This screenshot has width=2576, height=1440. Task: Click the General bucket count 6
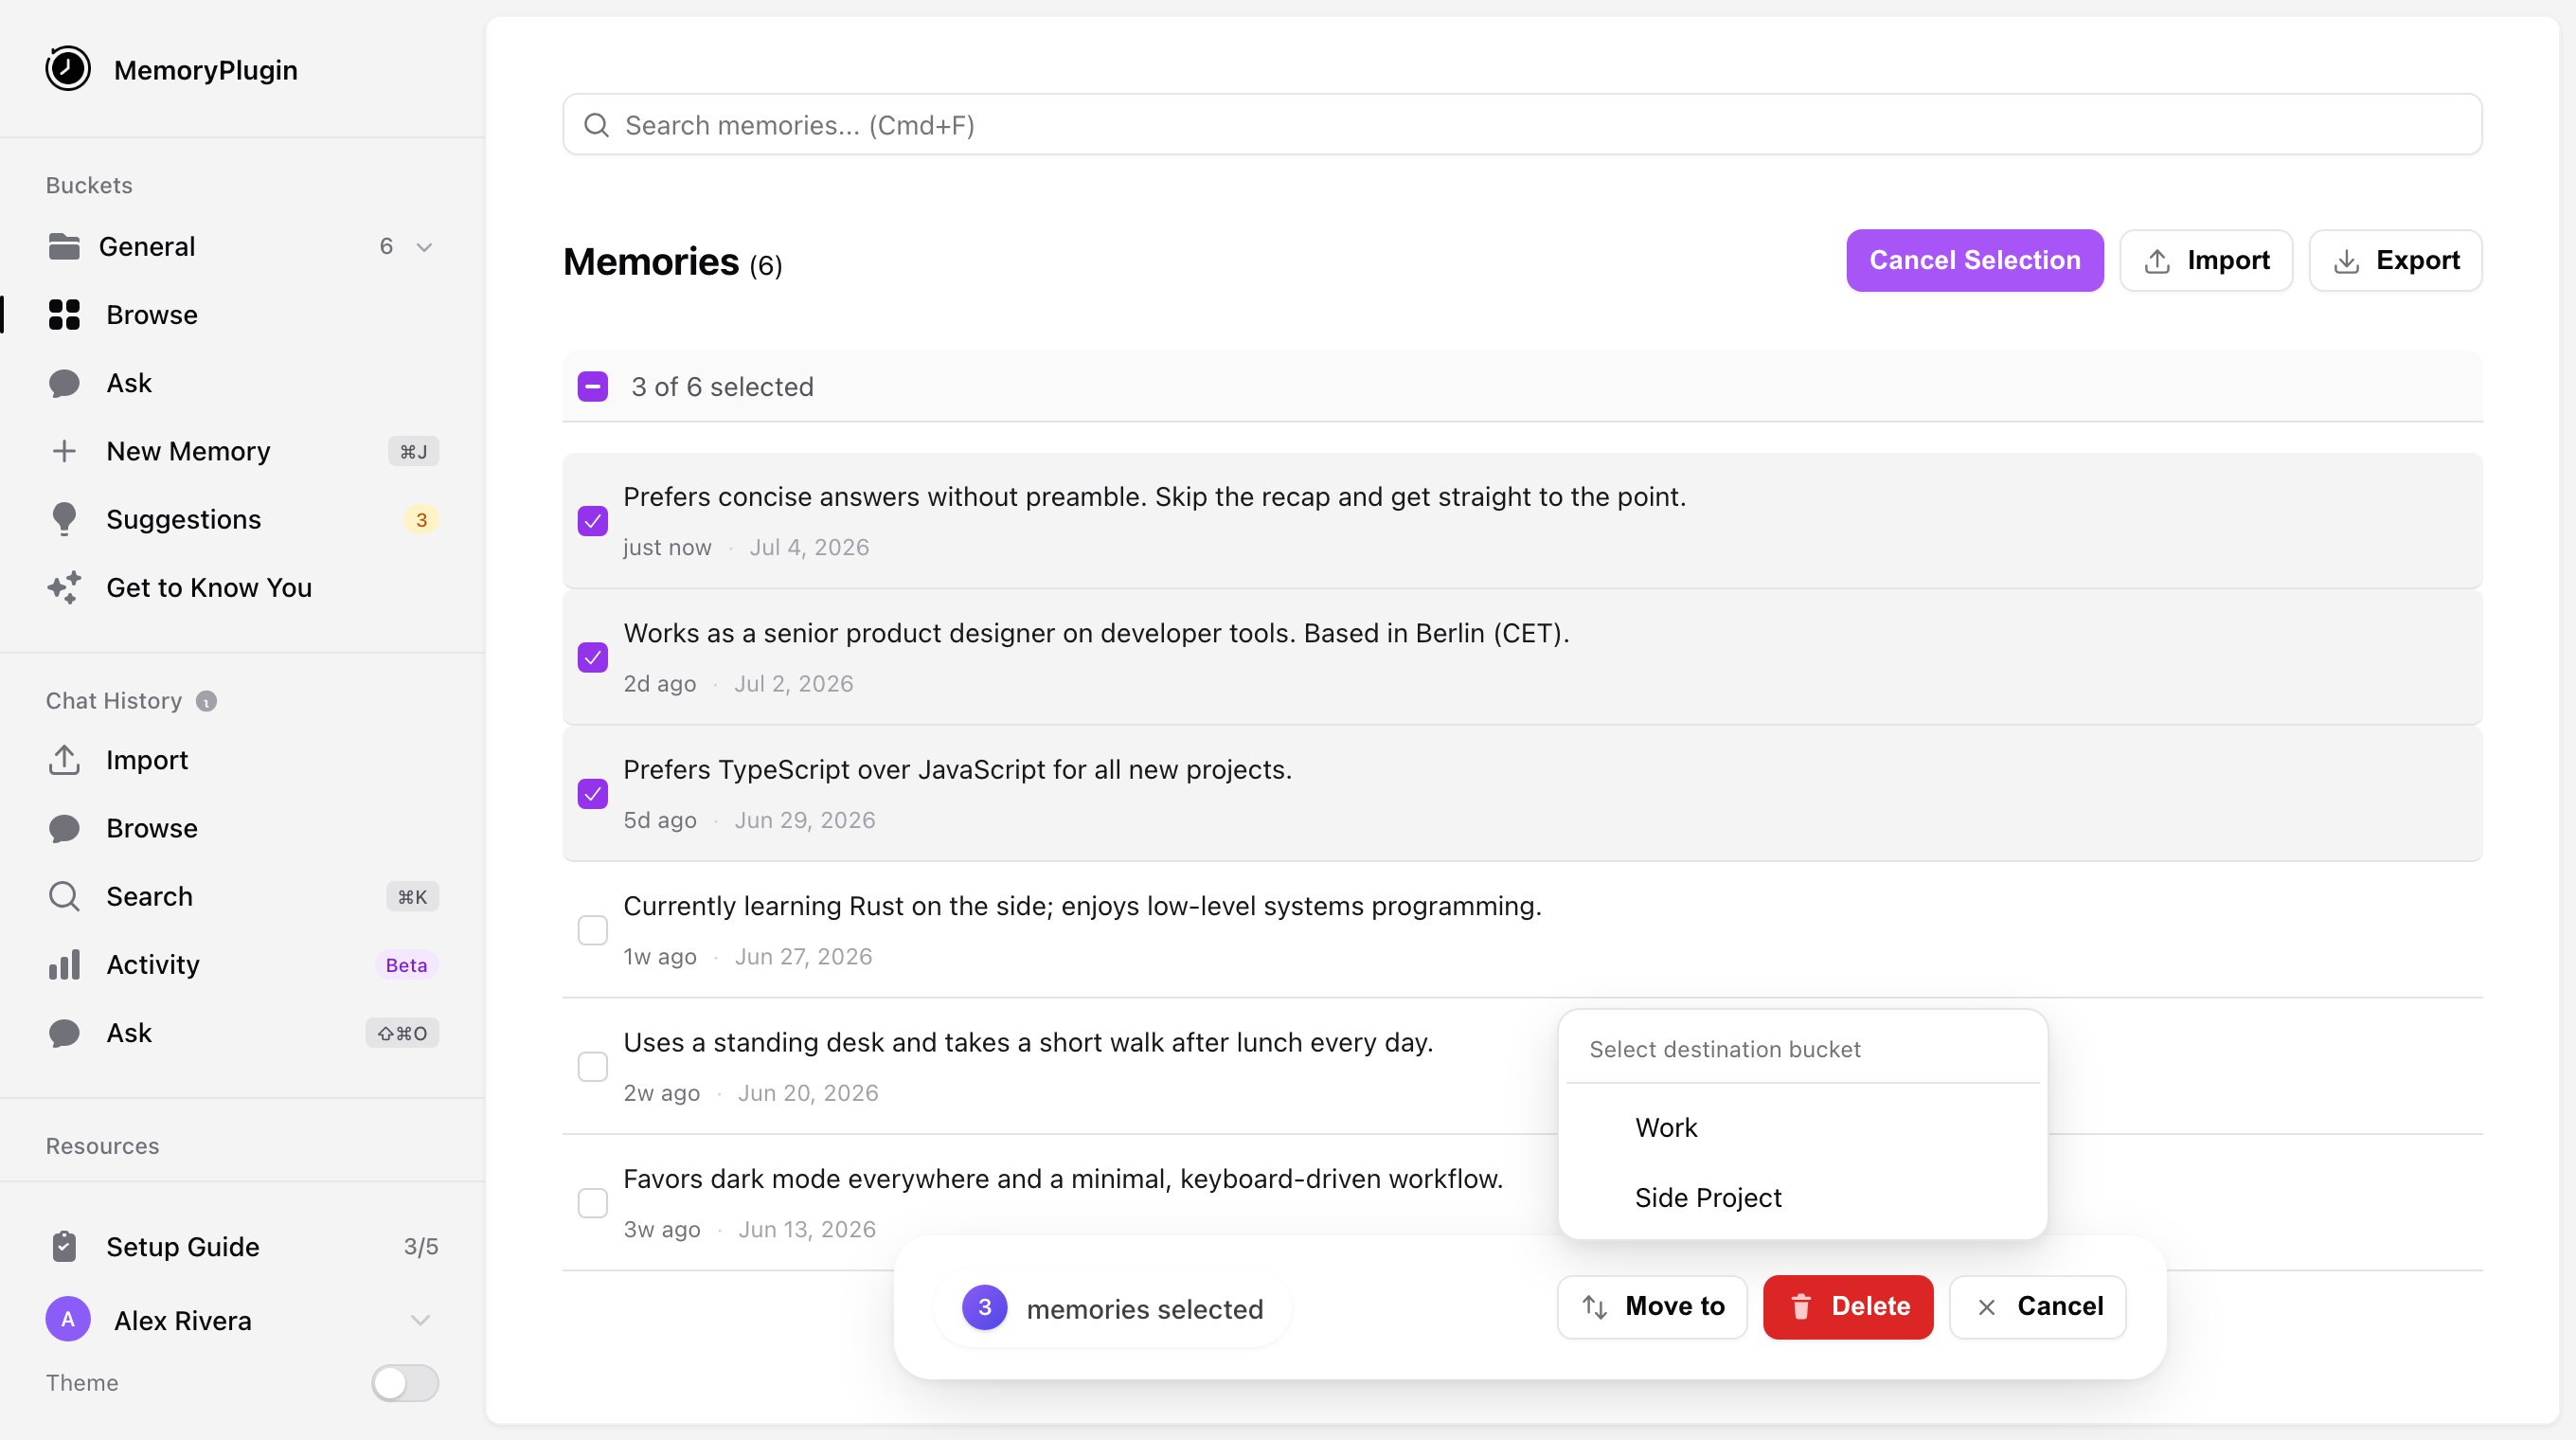[386, 246]
